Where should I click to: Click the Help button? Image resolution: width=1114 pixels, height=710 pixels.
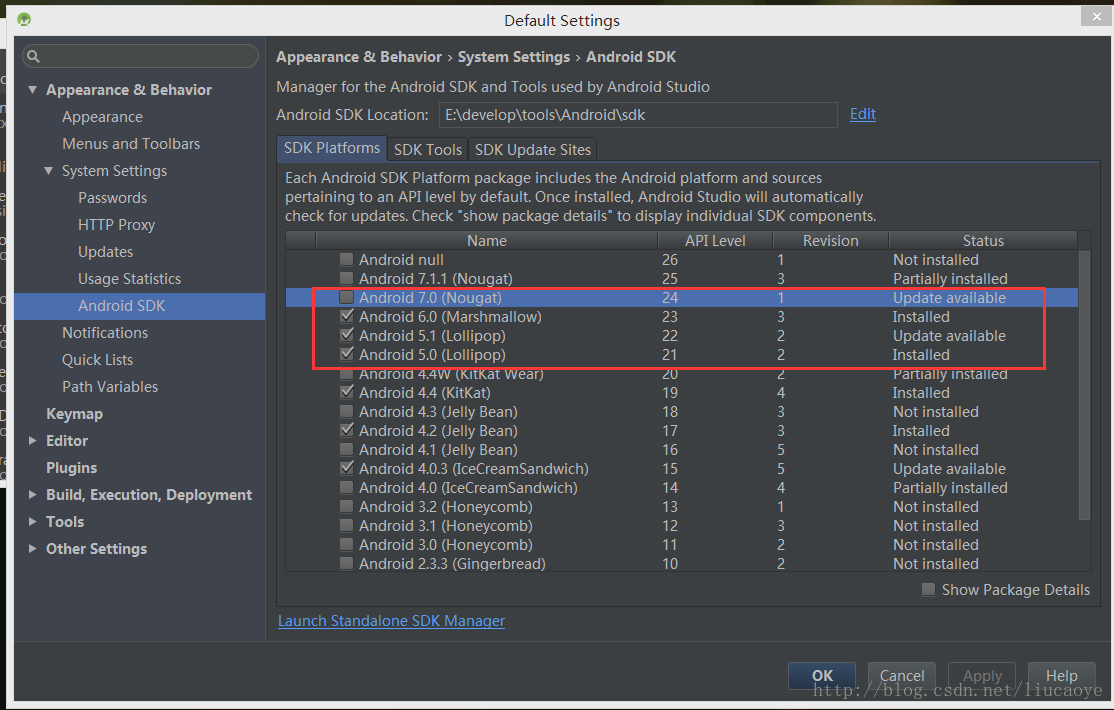click(x=1061, y=675)
